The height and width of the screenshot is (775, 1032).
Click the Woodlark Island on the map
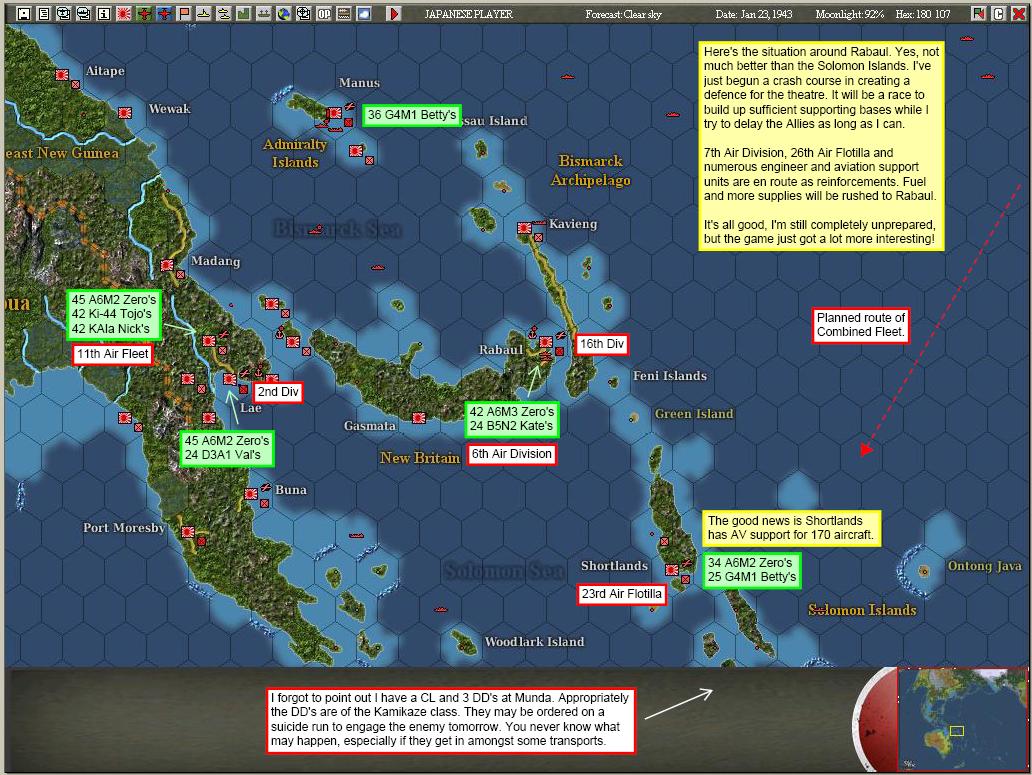(464, 641)
